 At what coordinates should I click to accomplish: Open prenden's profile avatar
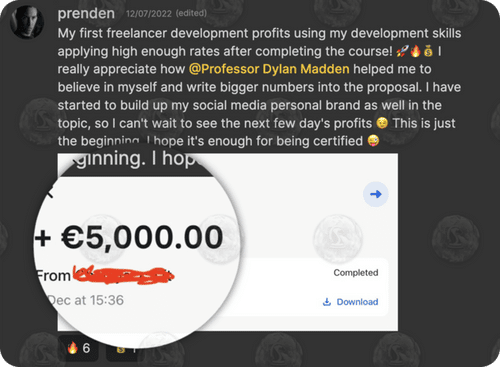click(27, 22)
